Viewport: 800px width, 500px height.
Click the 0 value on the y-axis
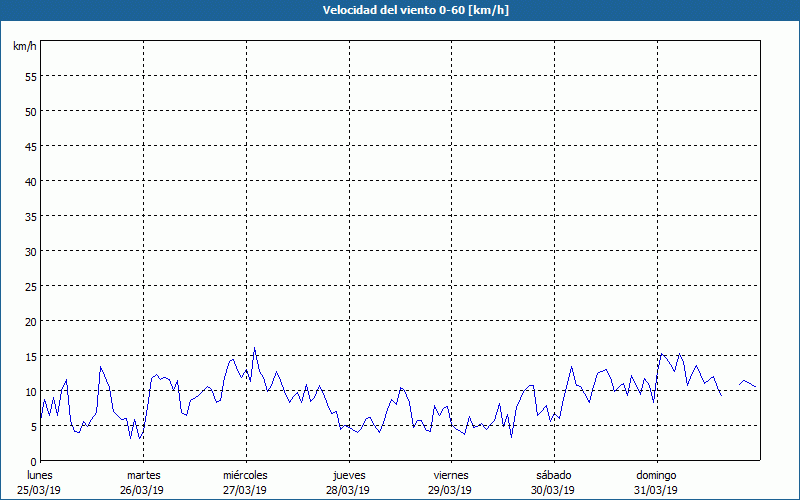pyautogui.click(x=34, y=462)
